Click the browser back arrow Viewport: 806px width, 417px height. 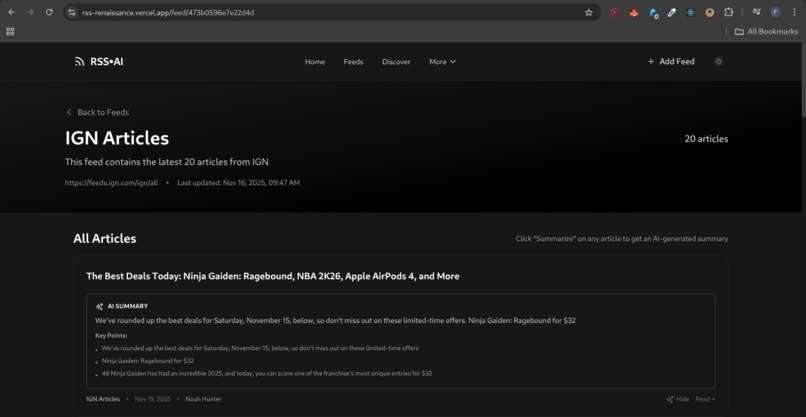point(12,12)
